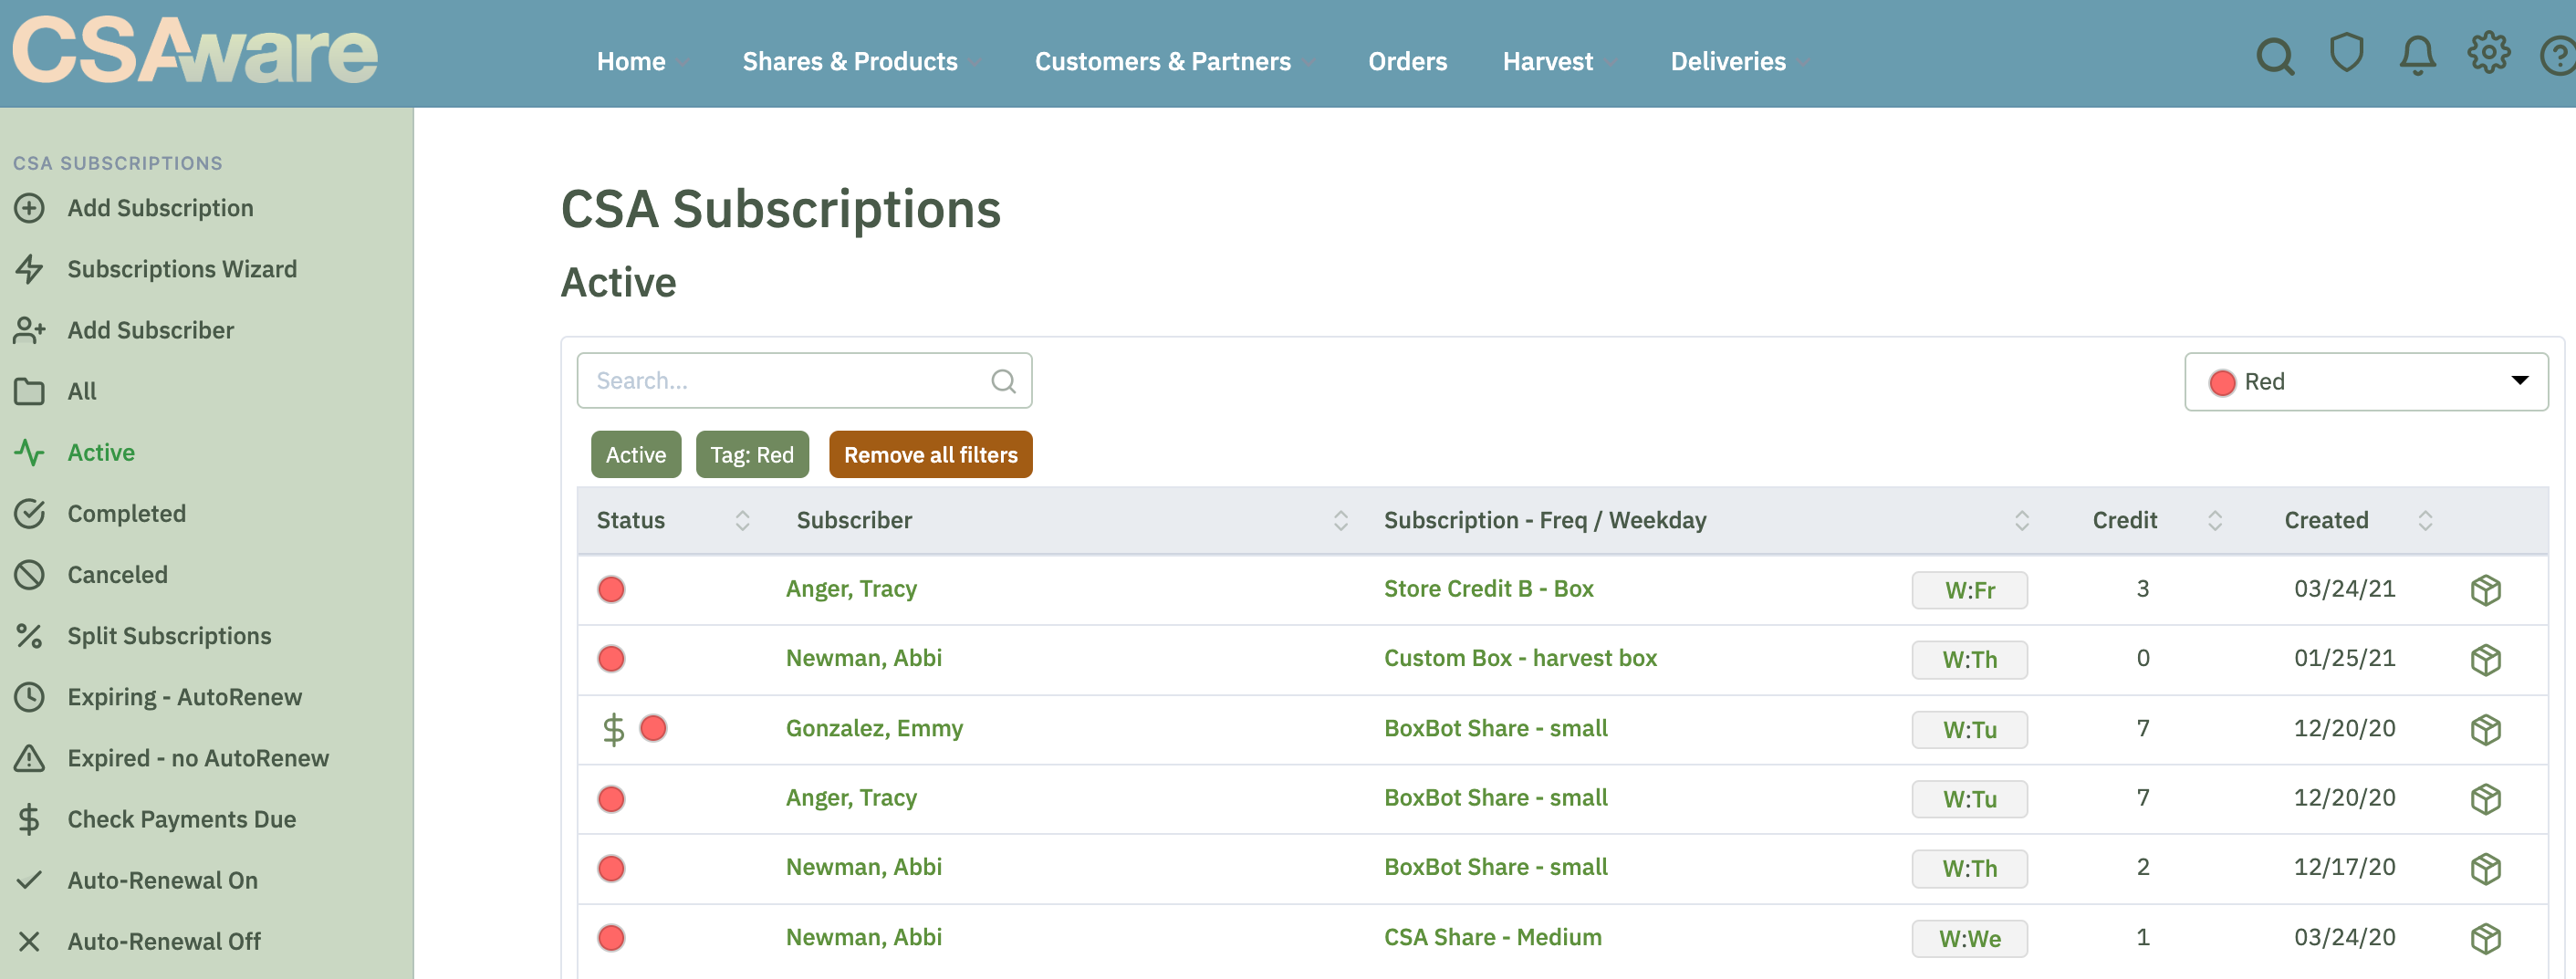The image size is (2576, 979).
Task: Open the Custom Box - harvest box subscription
Action: (x=1520, y=657)
